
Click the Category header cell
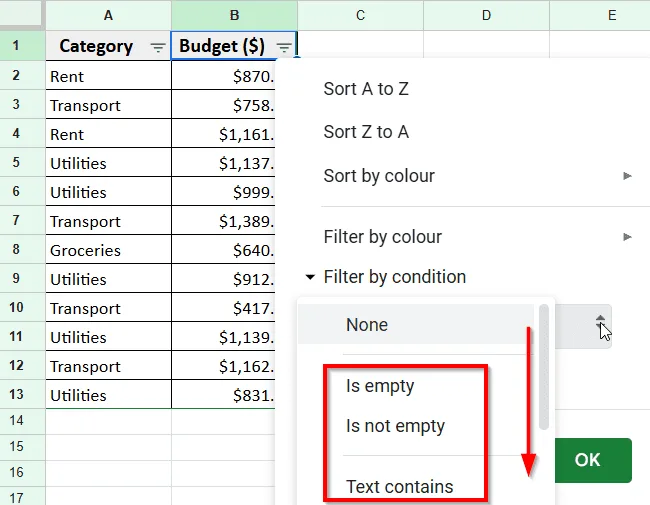pos(108,46)
